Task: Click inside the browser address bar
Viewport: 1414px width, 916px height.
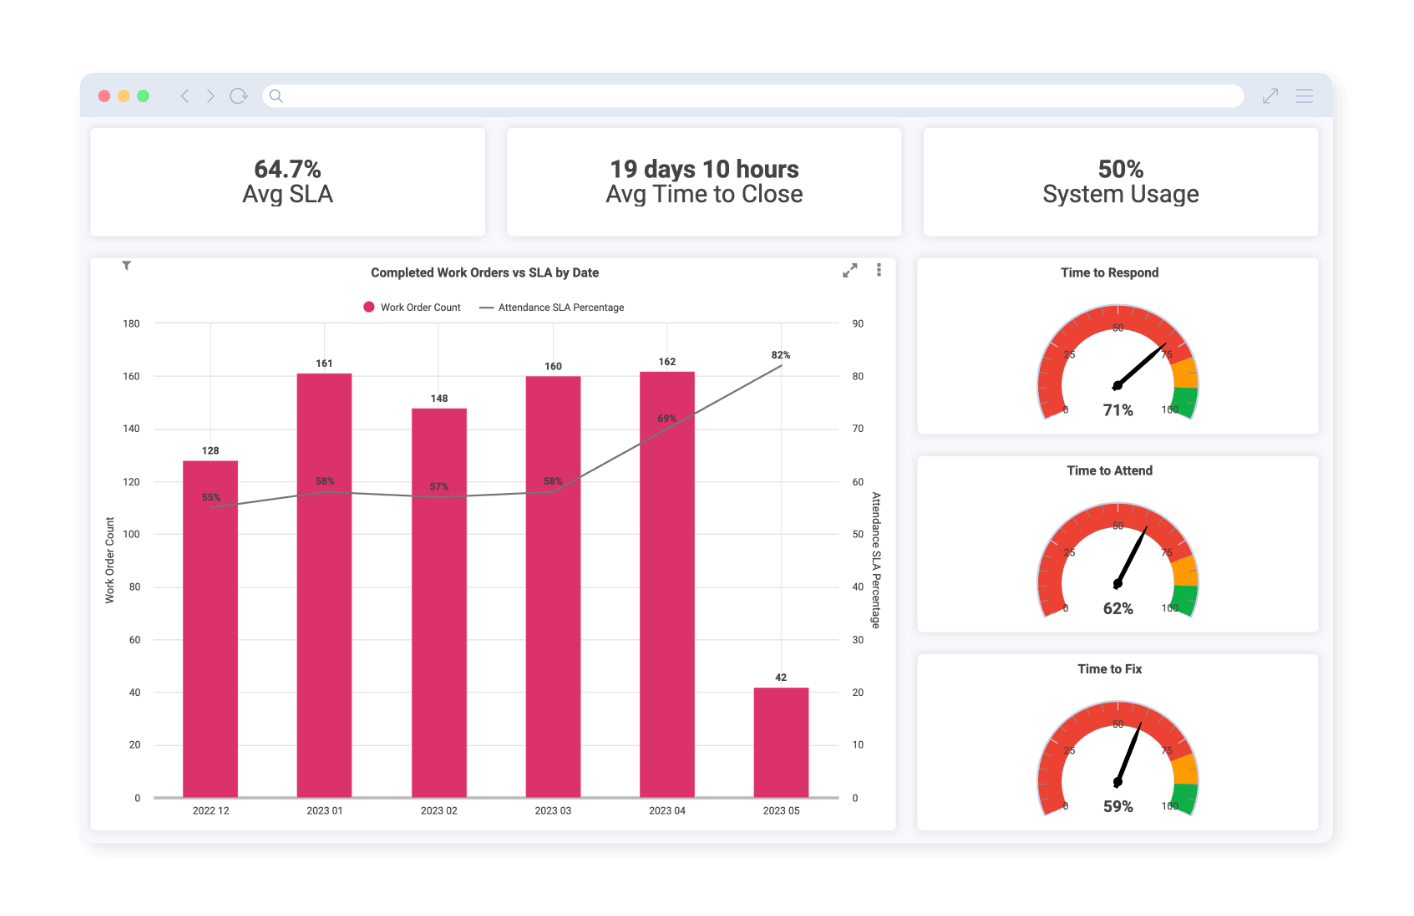Action: tap(750, 96)
